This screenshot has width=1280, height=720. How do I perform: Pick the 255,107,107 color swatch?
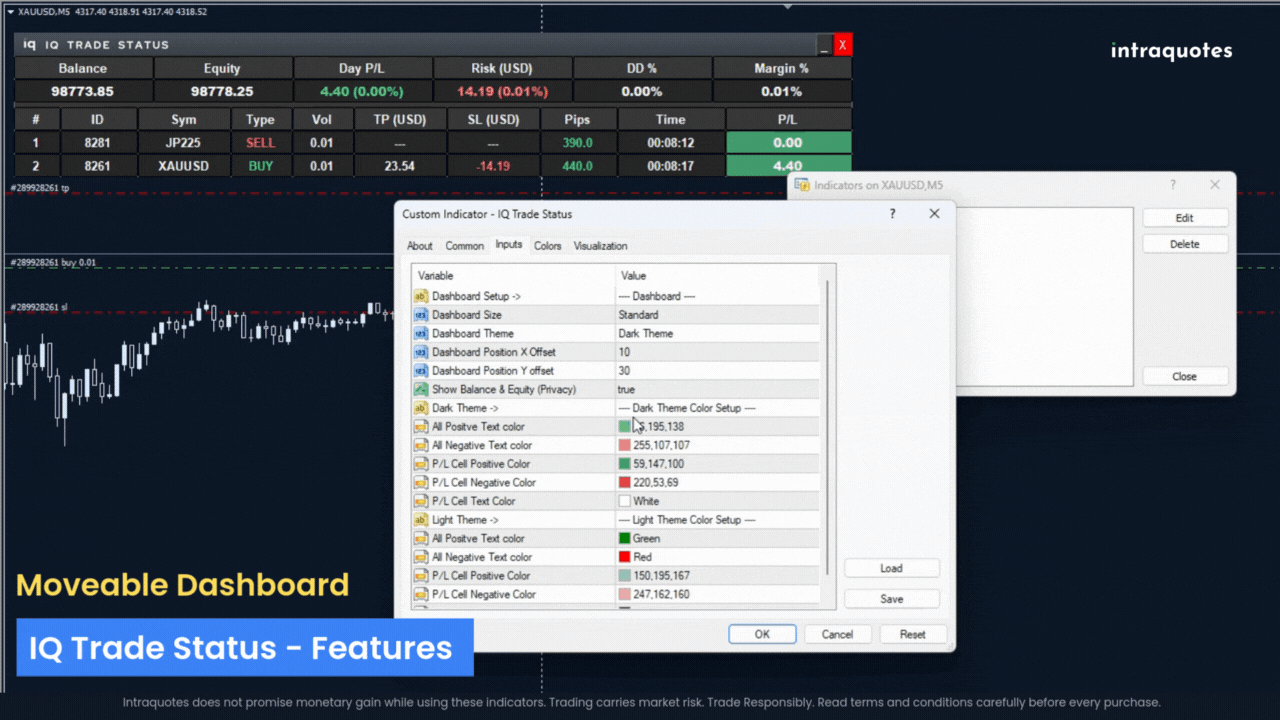click(625, 445)
